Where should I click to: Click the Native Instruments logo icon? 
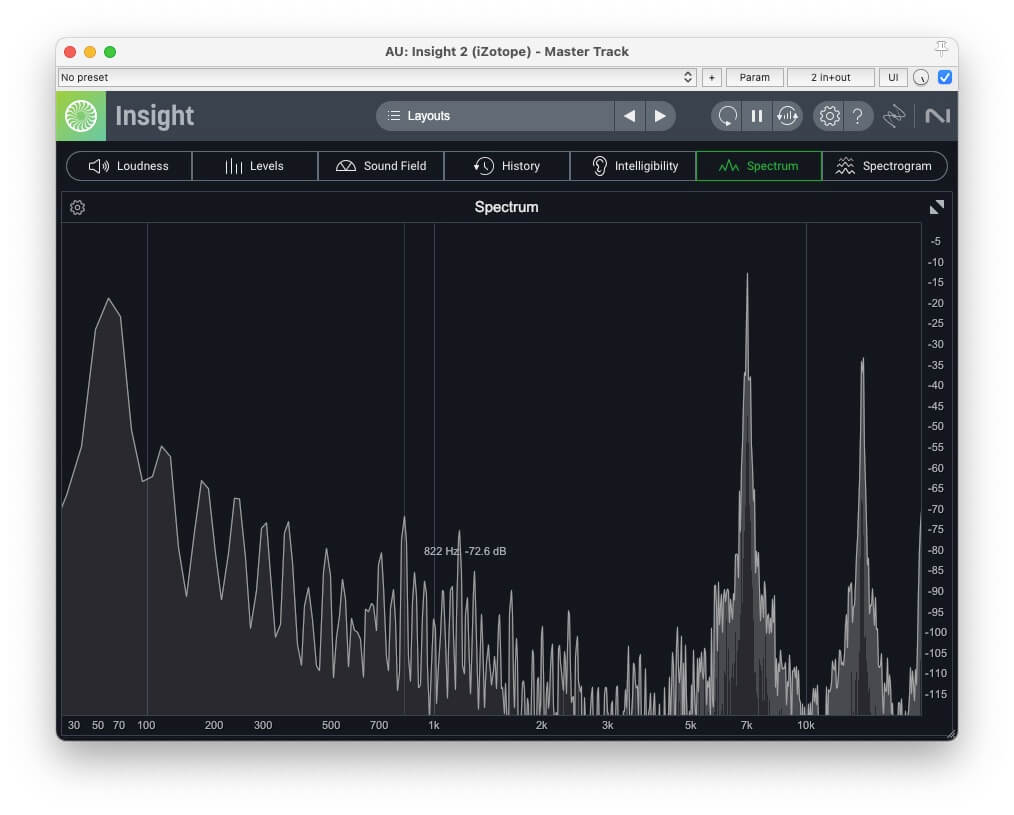(x=937, y=116)
